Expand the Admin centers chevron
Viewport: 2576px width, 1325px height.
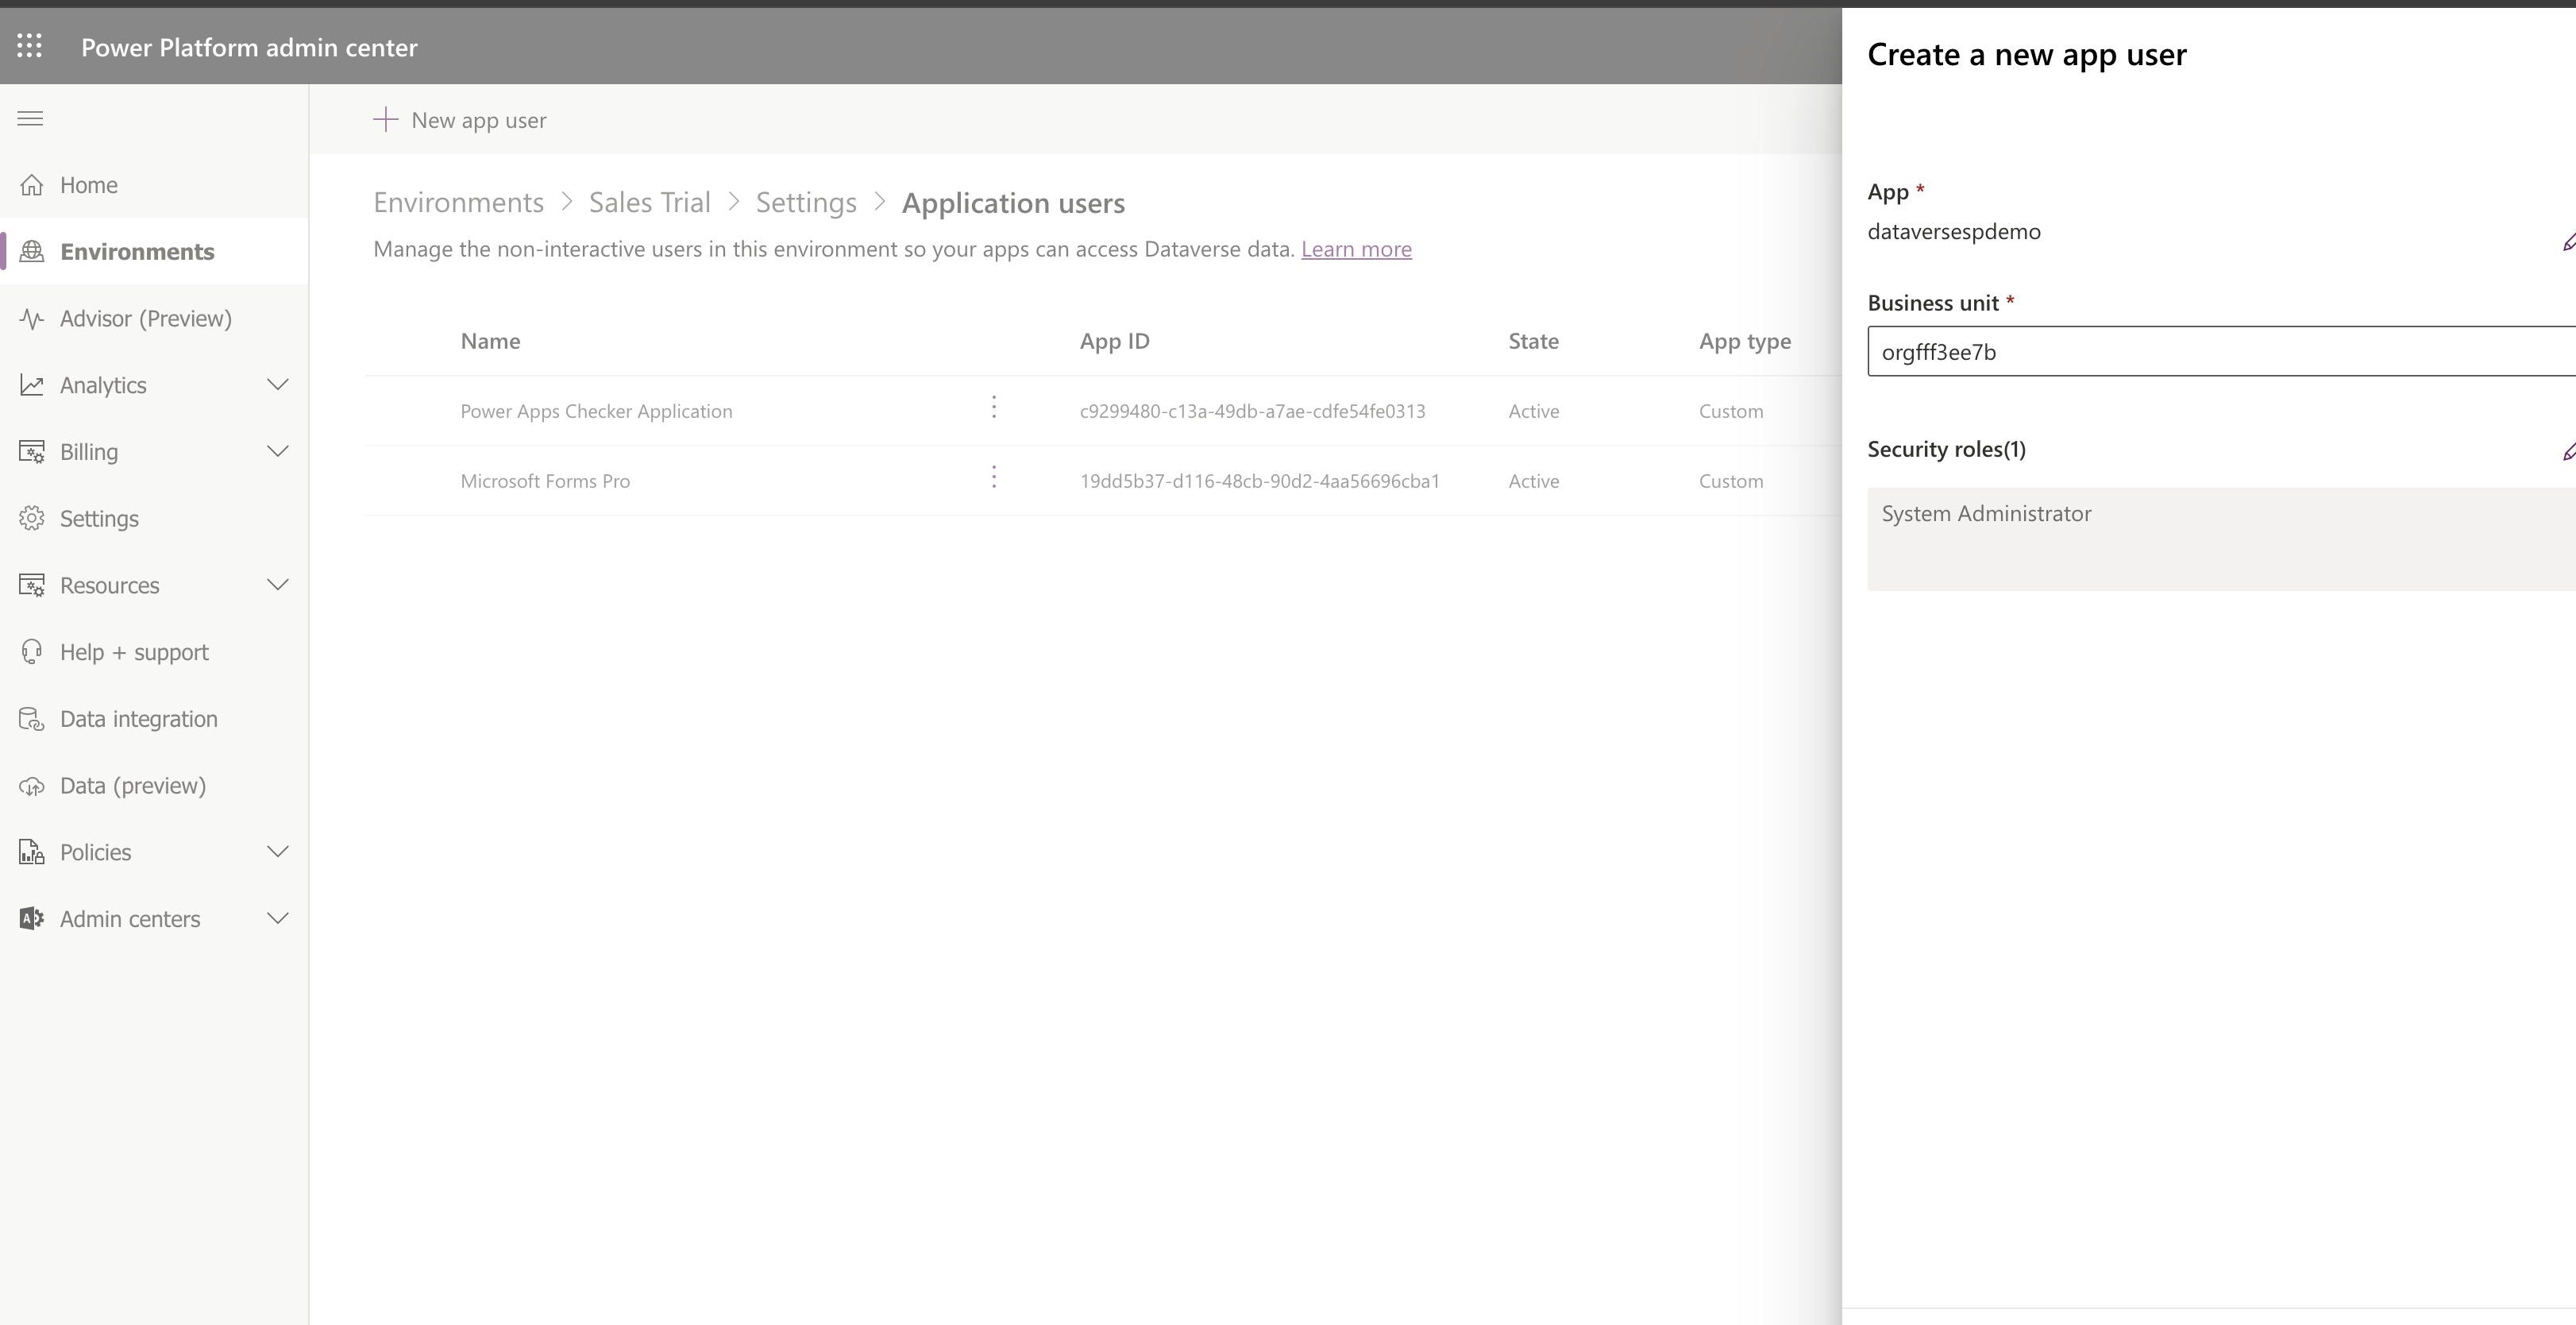pyautogui.click(x=278, y=919)
